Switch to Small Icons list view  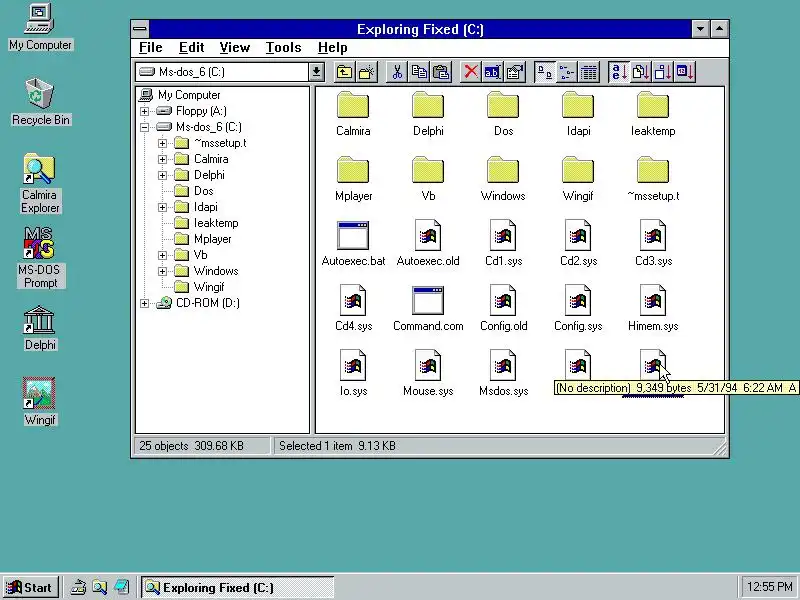click(x=566, y=72)
